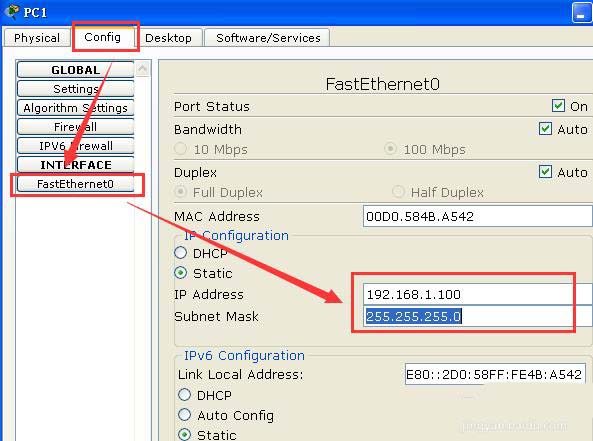
Task: Click the Firewall sidebar button
Action: coord(76,127)
